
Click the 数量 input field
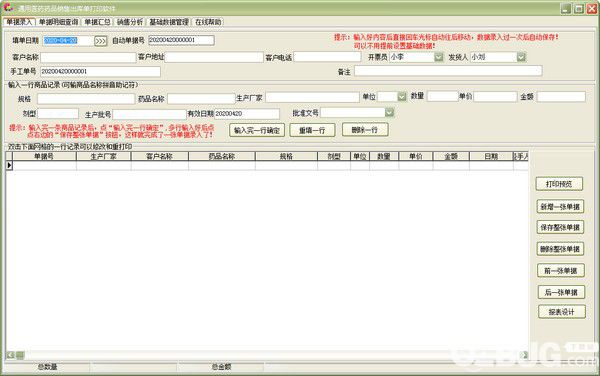pyautogui.click(x=442, y=96)
